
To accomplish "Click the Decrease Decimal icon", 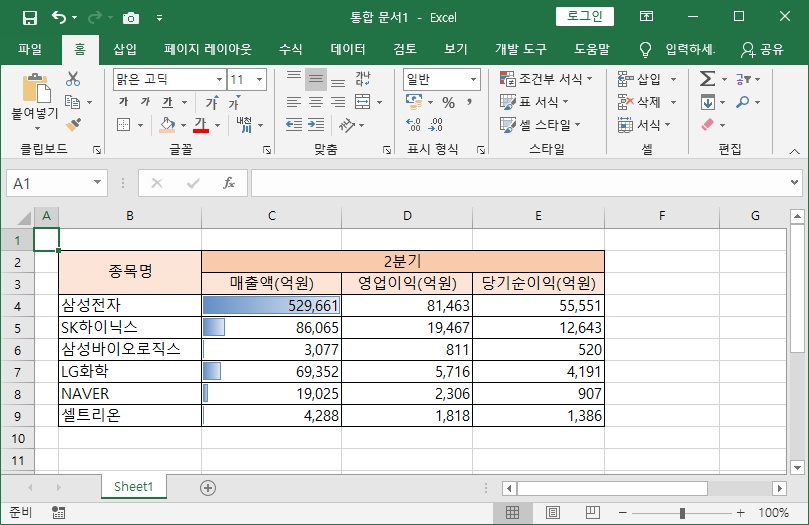I will coord(436,124).
